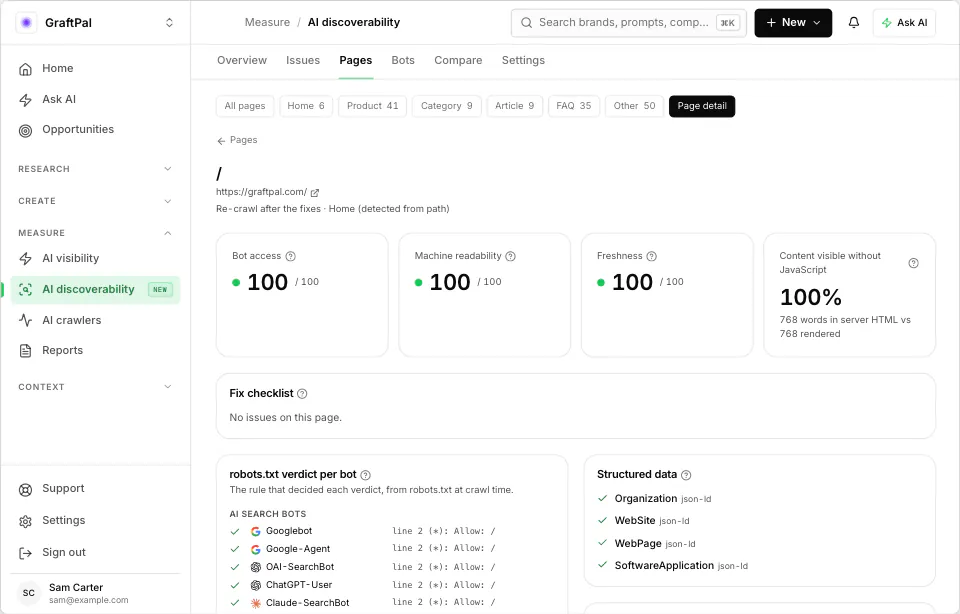Click the AI crawlers activity icon
The image size is (960, 614).
[x=25, y=320]
